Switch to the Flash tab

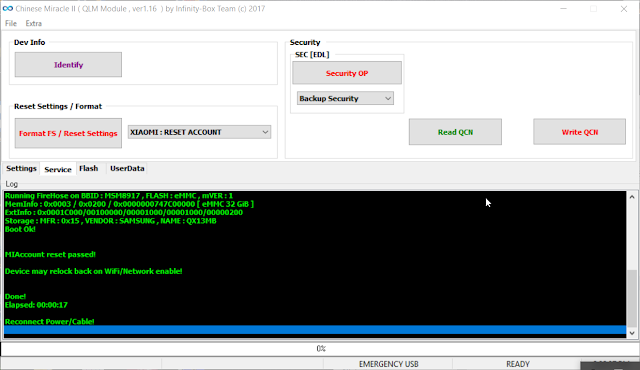89,168
